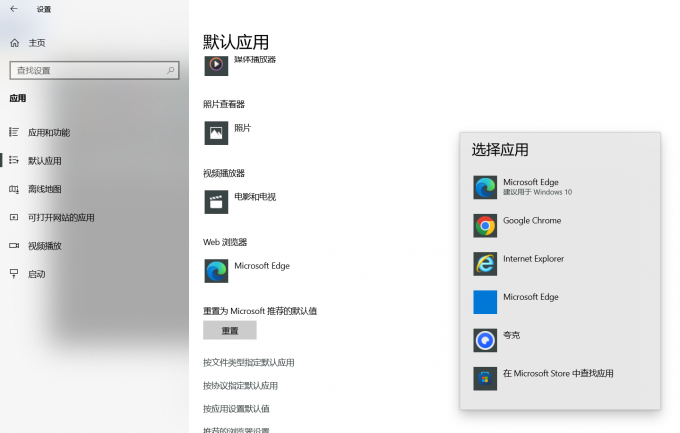Image resolution: width=680 pixels, height=433 pixels.
Task: Click the 视频播放 camera icon
Action: pos(14,246)
